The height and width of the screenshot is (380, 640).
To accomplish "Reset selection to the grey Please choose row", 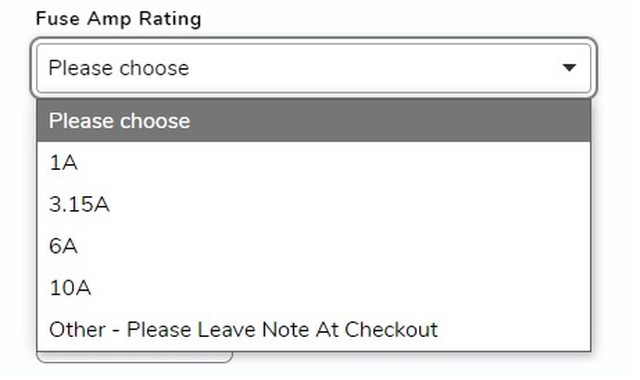I will (313, 121).
